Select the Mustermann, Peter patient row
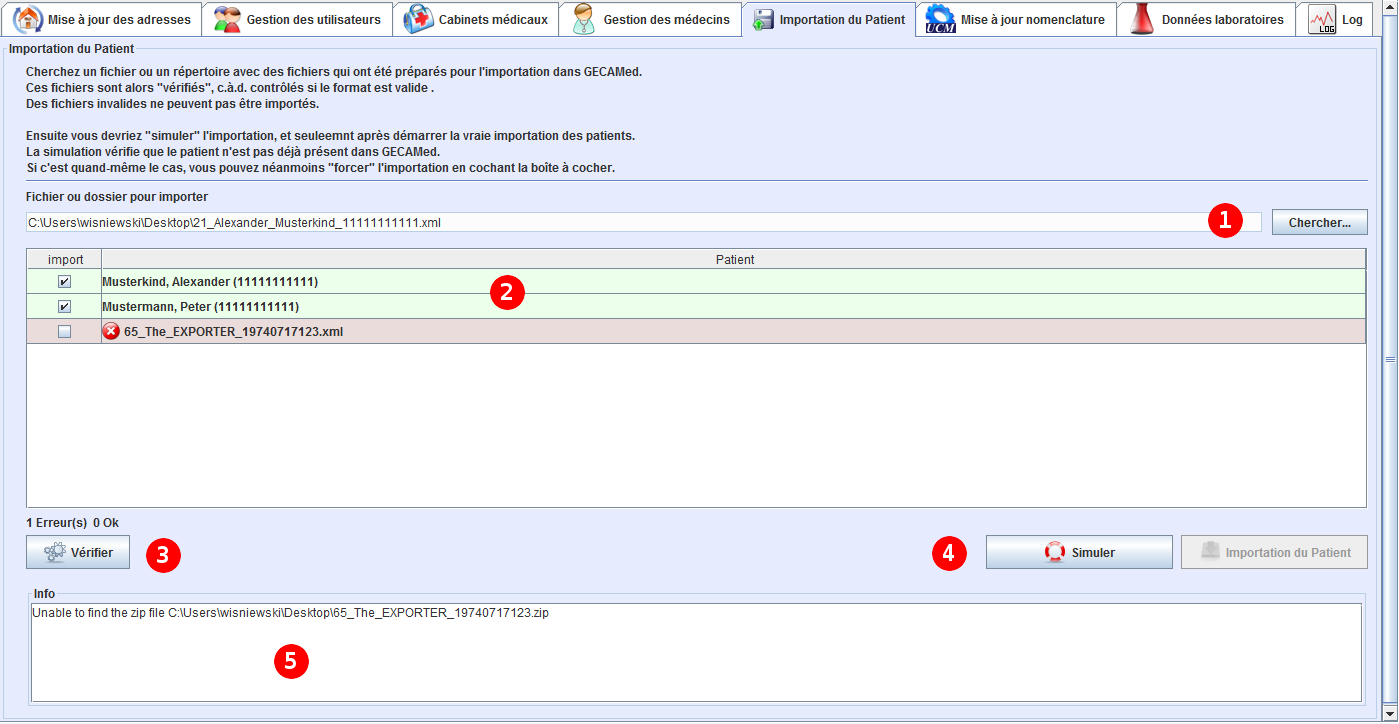 (700, 307)
